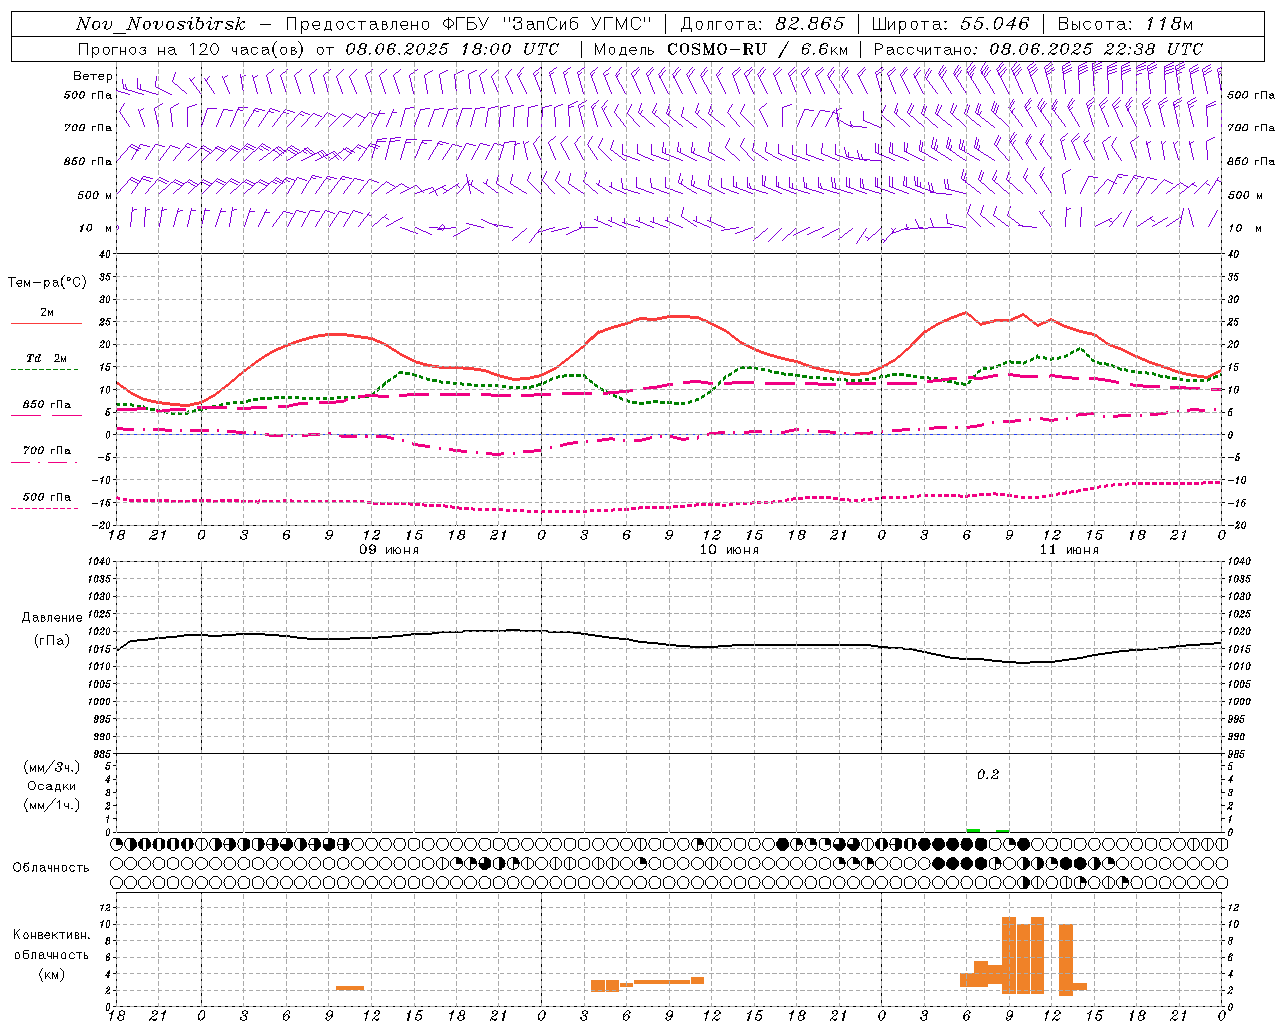Click the red 2м legend line sample
The height and width of the screenshot is (1024, 1280).
46,324
